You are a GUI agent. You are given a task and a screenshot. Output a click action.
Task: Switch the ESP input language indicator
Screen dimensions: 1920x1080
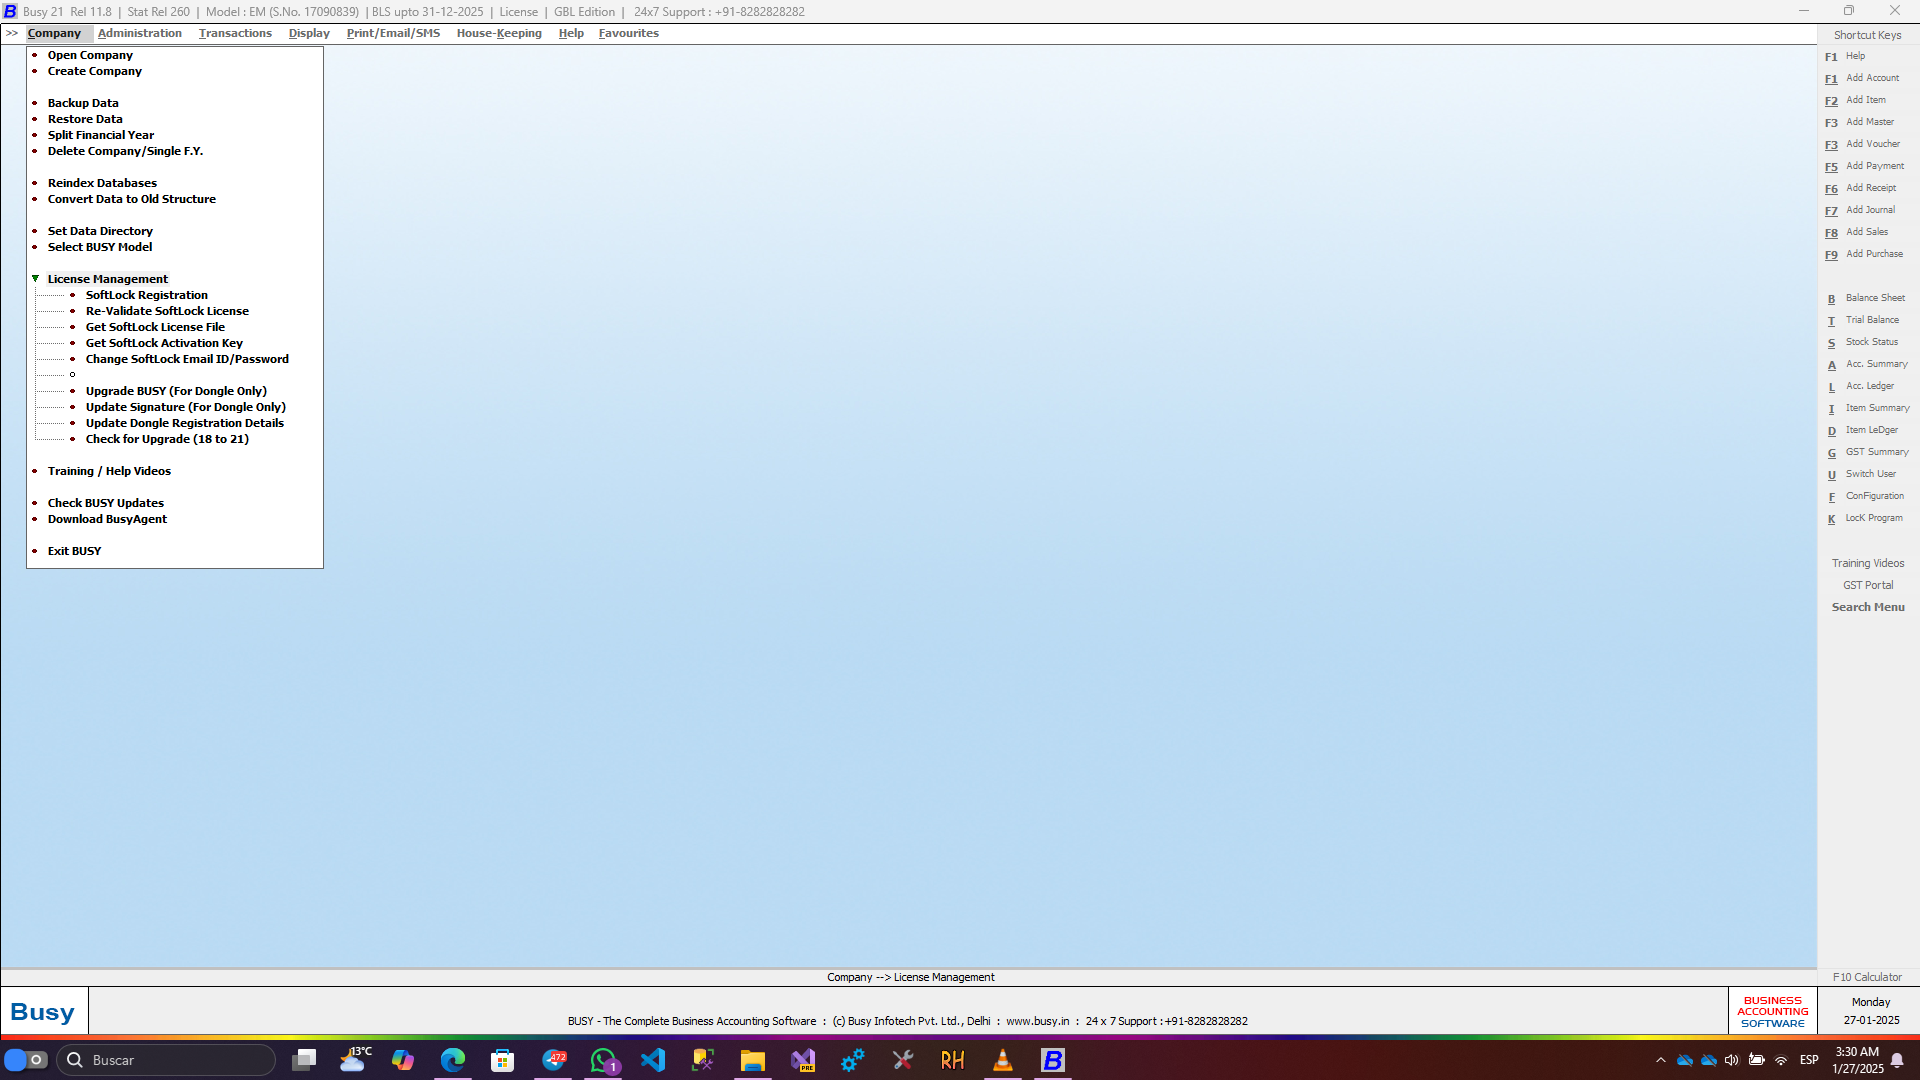1809,1060
